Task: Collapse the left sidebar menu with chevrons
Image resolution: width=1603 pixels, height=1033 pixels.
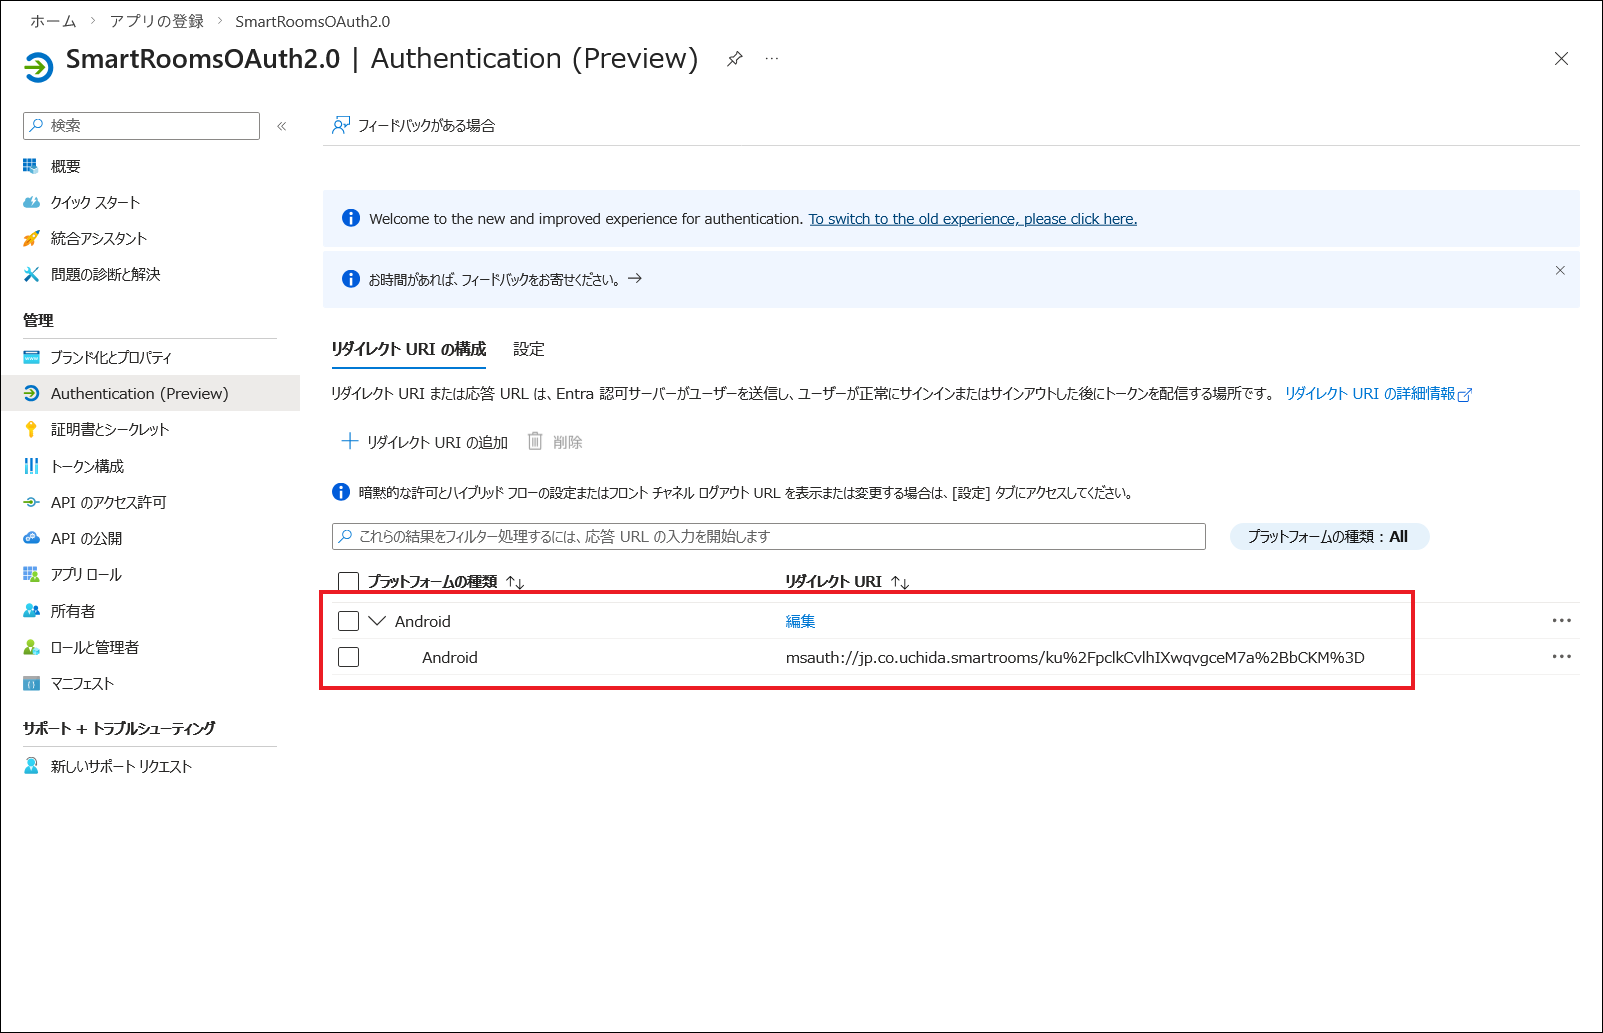Action: coord(282,126)
